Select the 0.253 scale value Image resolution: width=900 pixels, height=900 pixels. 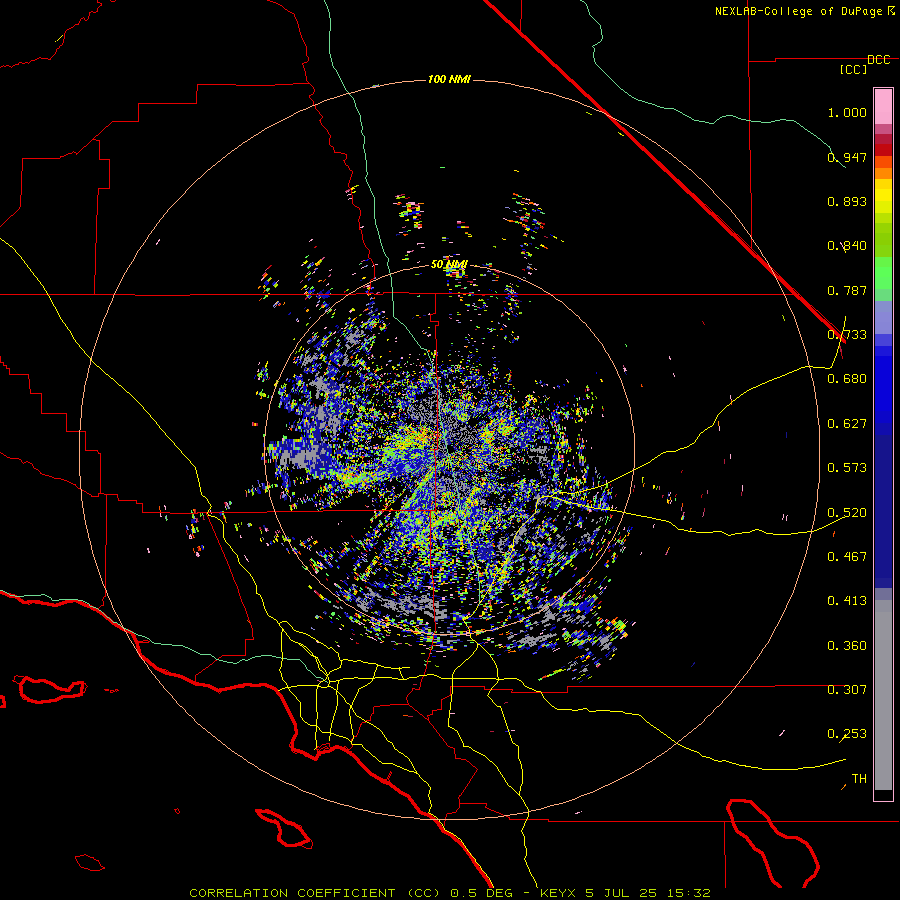click(x=847, y=734)
